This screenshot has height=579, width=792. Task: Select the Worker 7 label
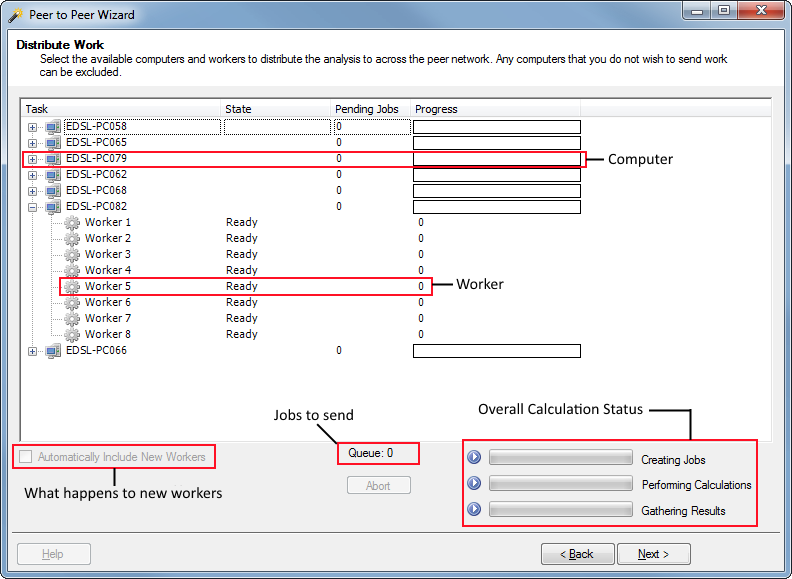tap(108, 318)
